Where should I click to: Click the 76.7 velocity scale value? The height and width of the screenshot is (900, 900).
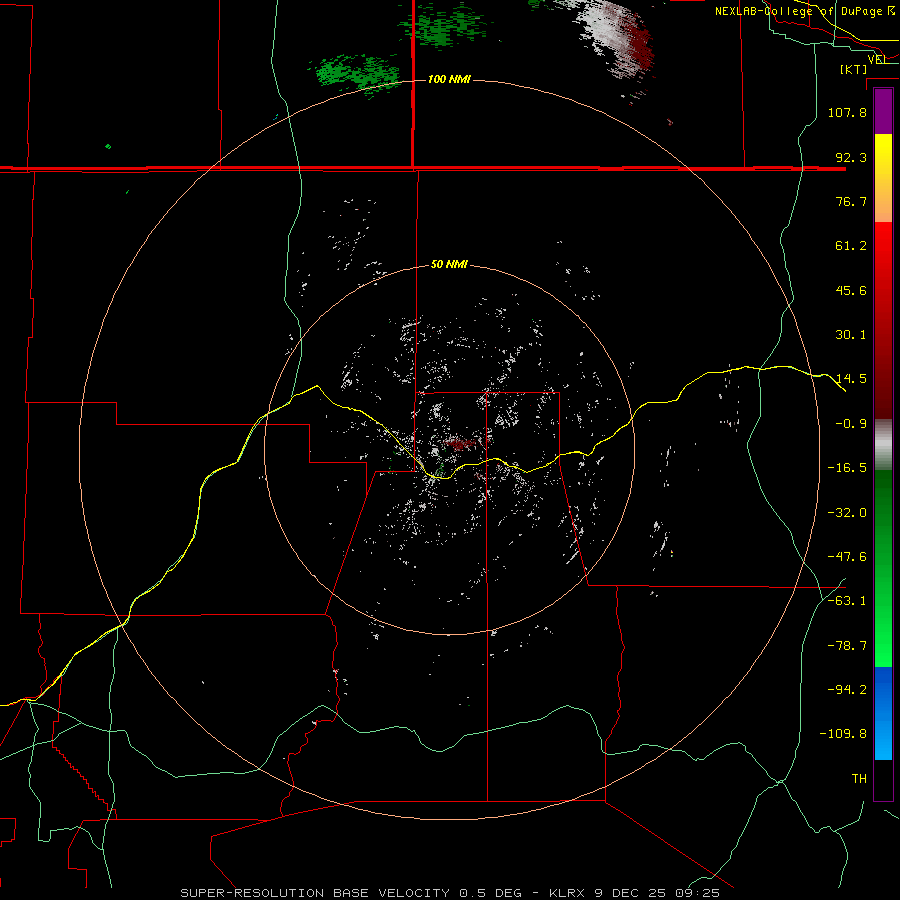point(851,201)
